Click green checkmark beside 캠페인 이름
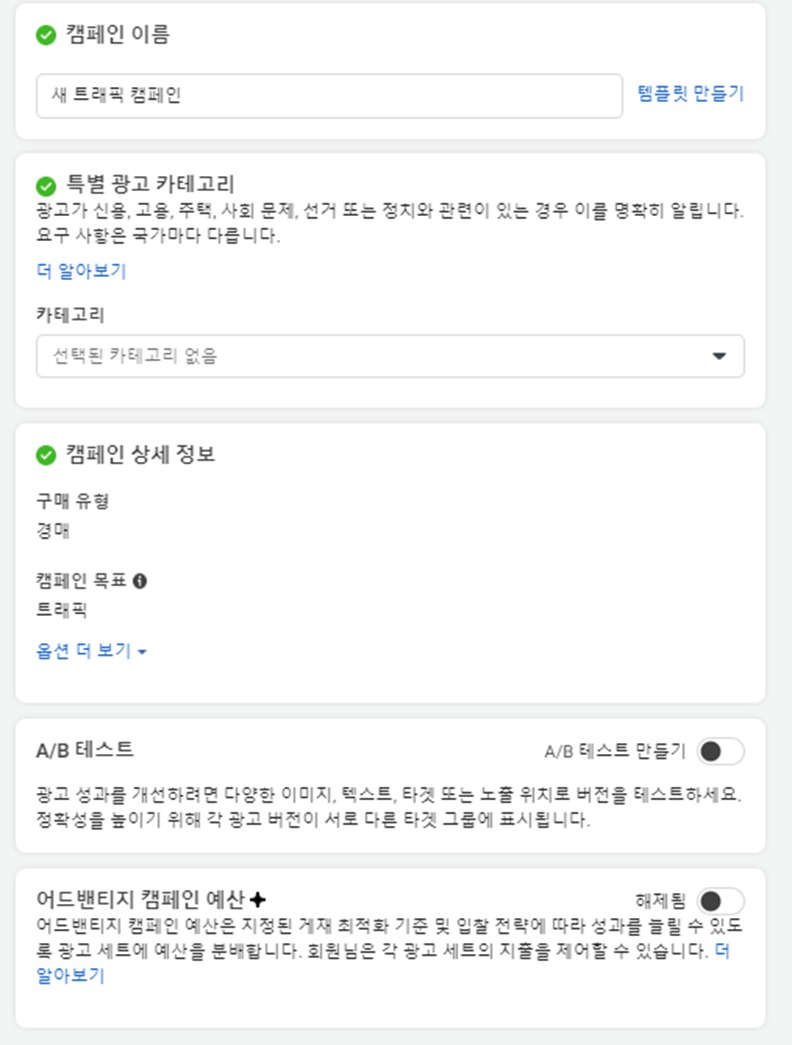This screenshot has height=1045, width=792. (x=46, y=35)
